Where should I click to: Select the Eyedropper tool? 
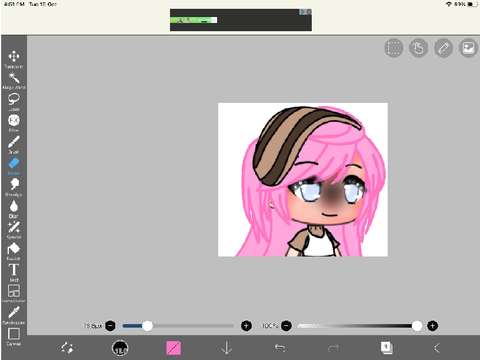tap(14, 315)
